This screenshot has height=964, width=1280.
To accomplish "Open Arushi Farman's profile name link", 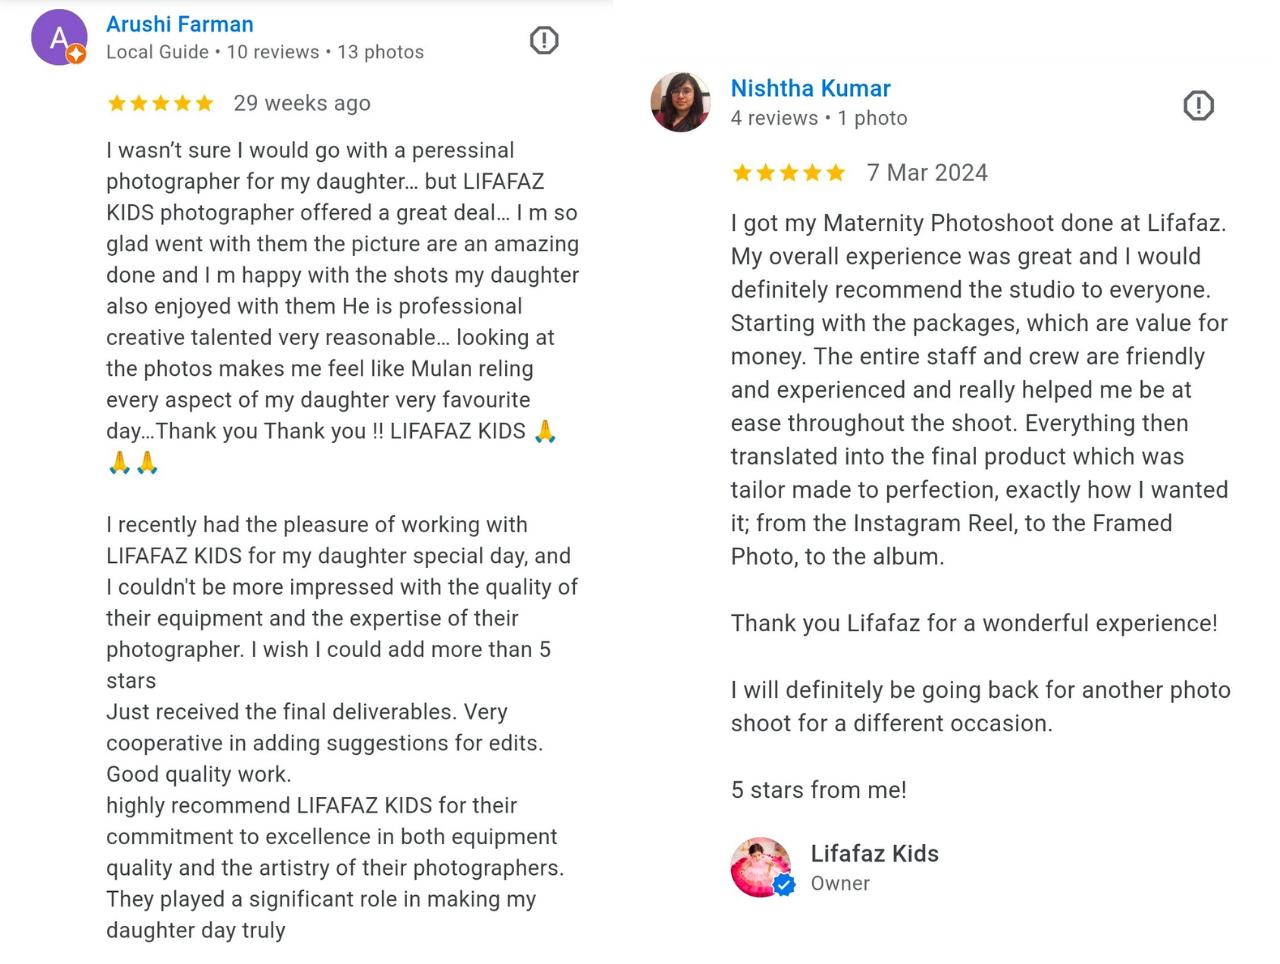I will (x=180, y=24).
